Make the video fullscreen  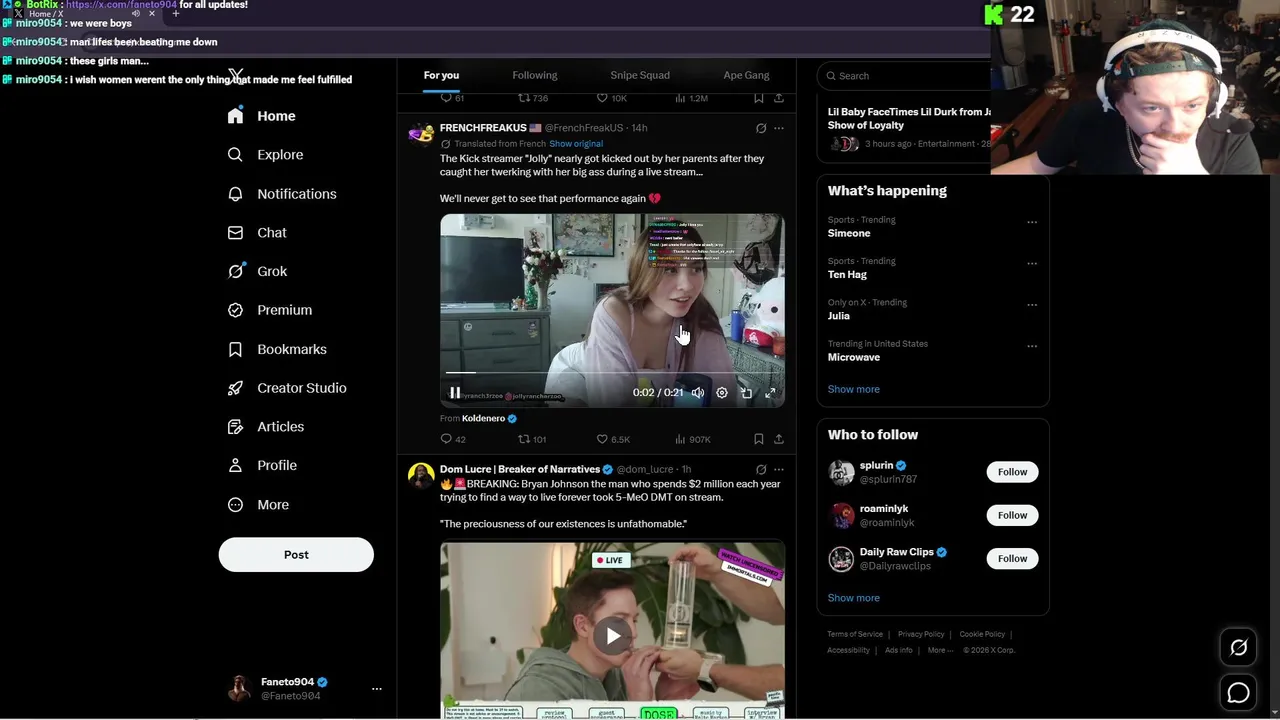point(770,393)
